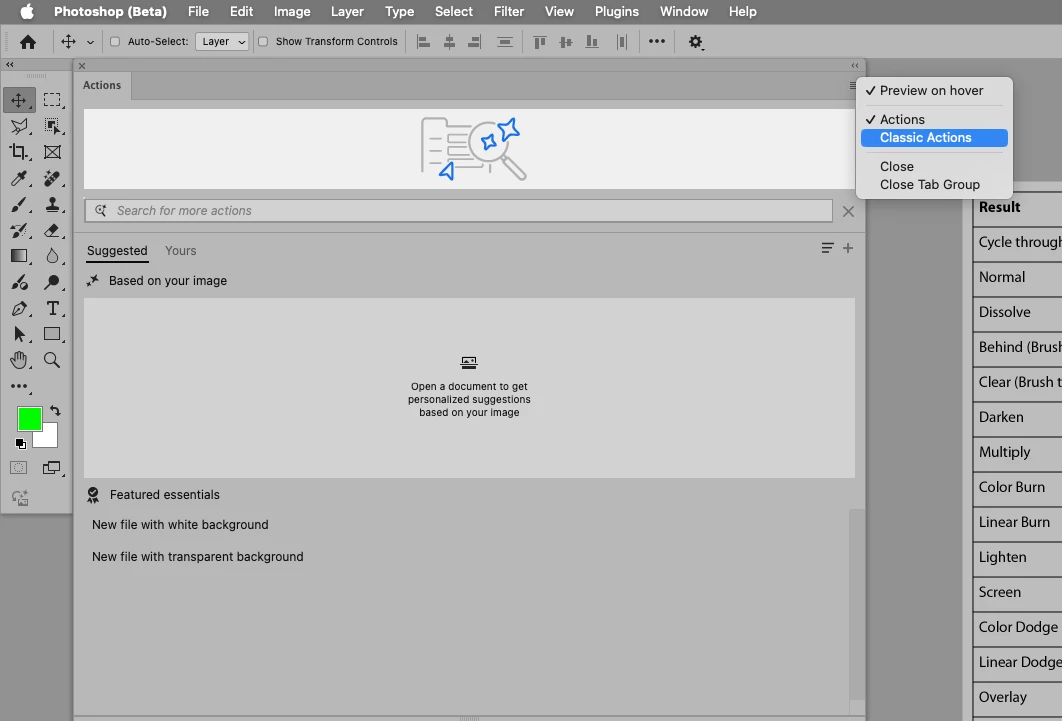The width and height of the screenshot is (1062, 721).
Task: Select the Dodge tool
Action: pyautogui.click(x=52, y=282)
